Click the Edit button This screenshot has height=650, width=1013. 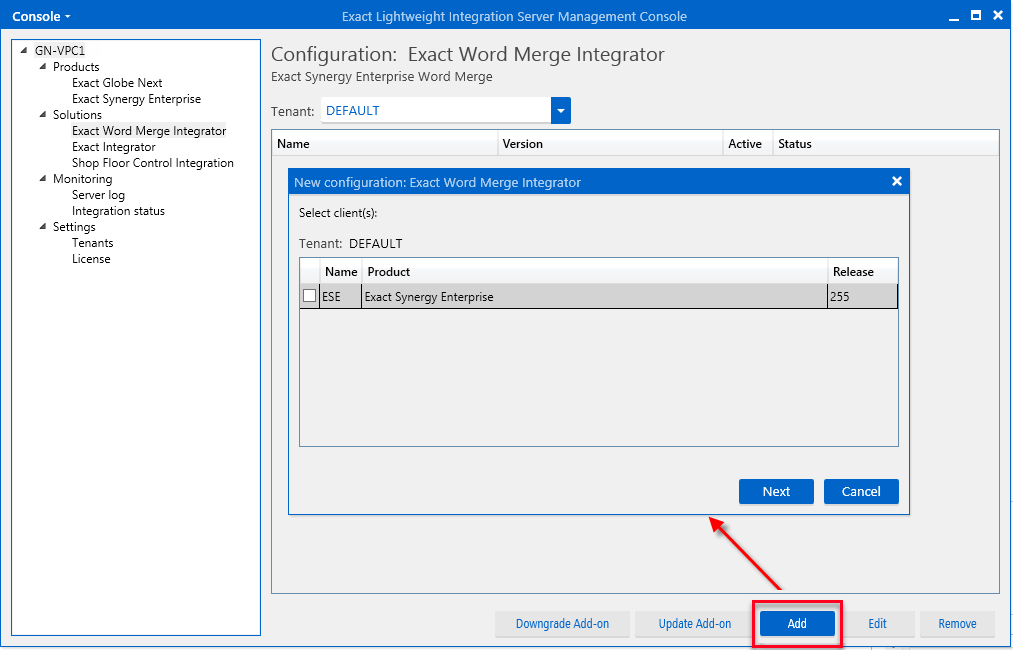click(x=877, y=624)
